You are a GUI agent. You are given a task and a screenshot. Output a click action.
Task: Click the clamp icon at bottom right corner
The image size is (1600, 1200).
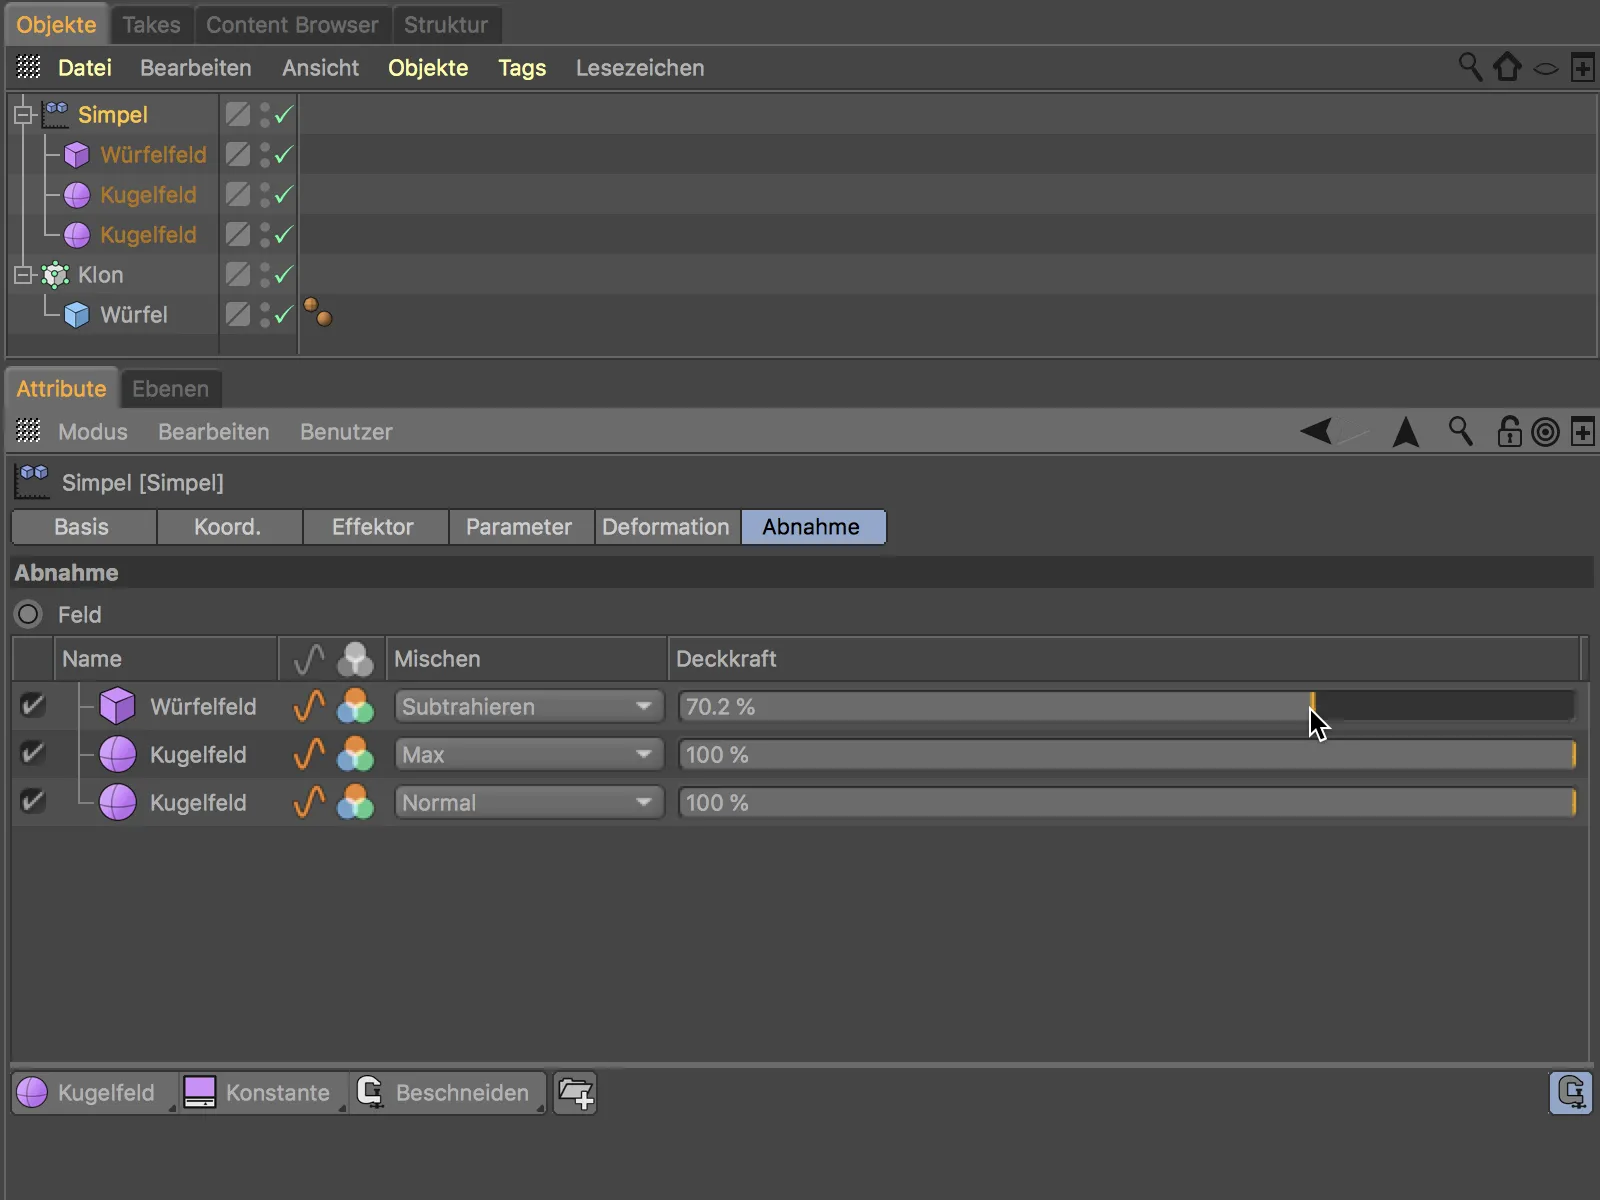pos(1571,1092)
